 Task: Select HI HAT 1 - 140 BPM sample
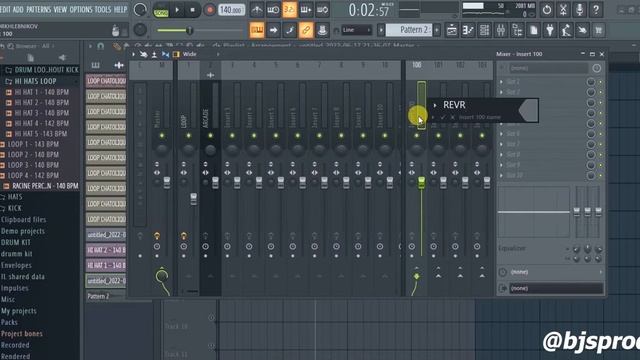tap(42, 92)
